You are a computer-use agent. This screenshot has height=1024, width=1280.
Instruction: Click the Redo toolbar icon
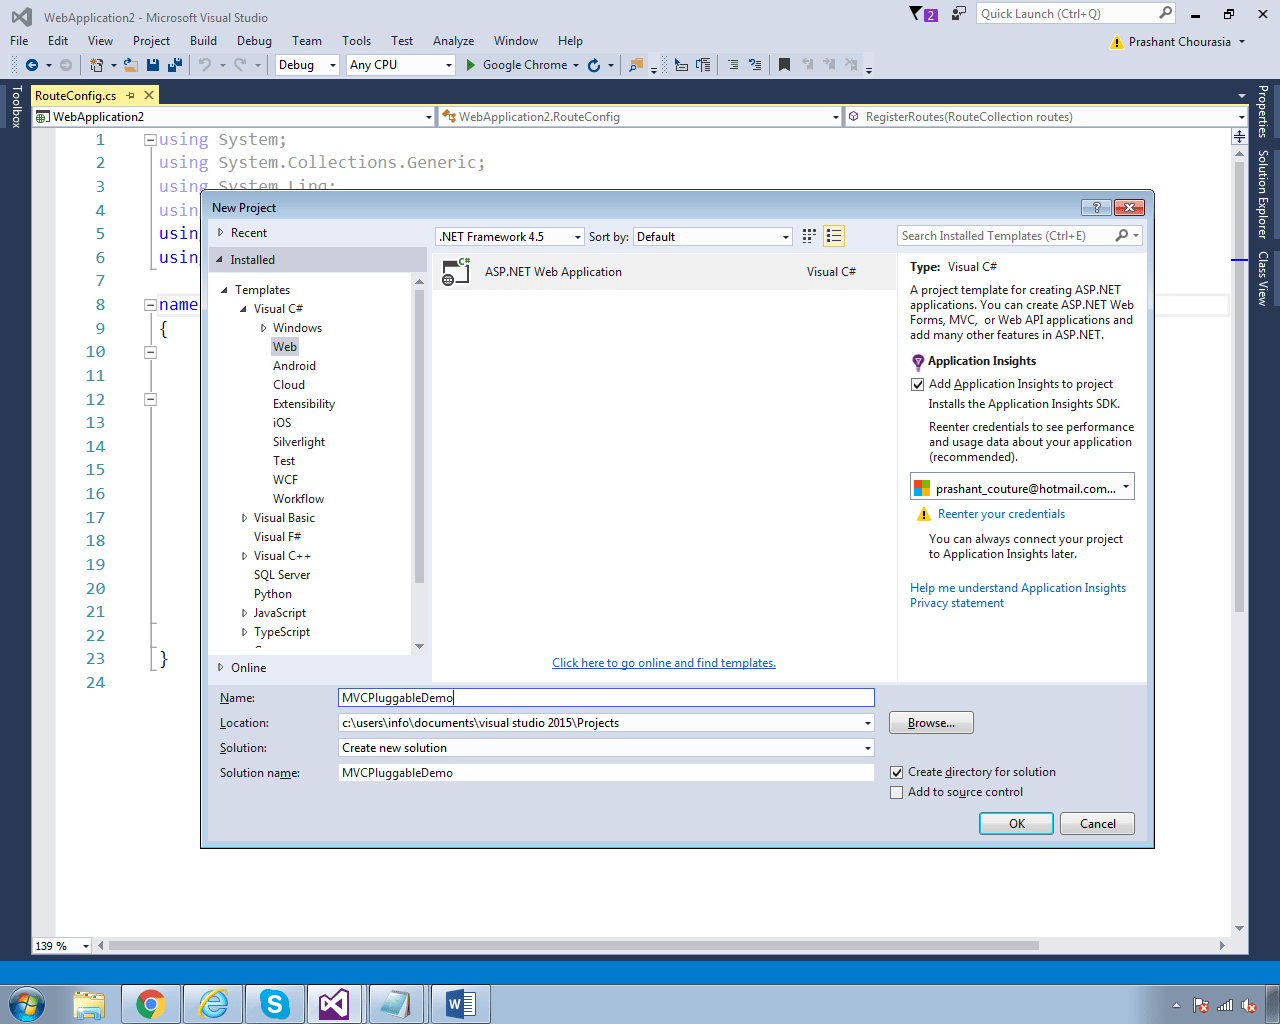[240, 65]
